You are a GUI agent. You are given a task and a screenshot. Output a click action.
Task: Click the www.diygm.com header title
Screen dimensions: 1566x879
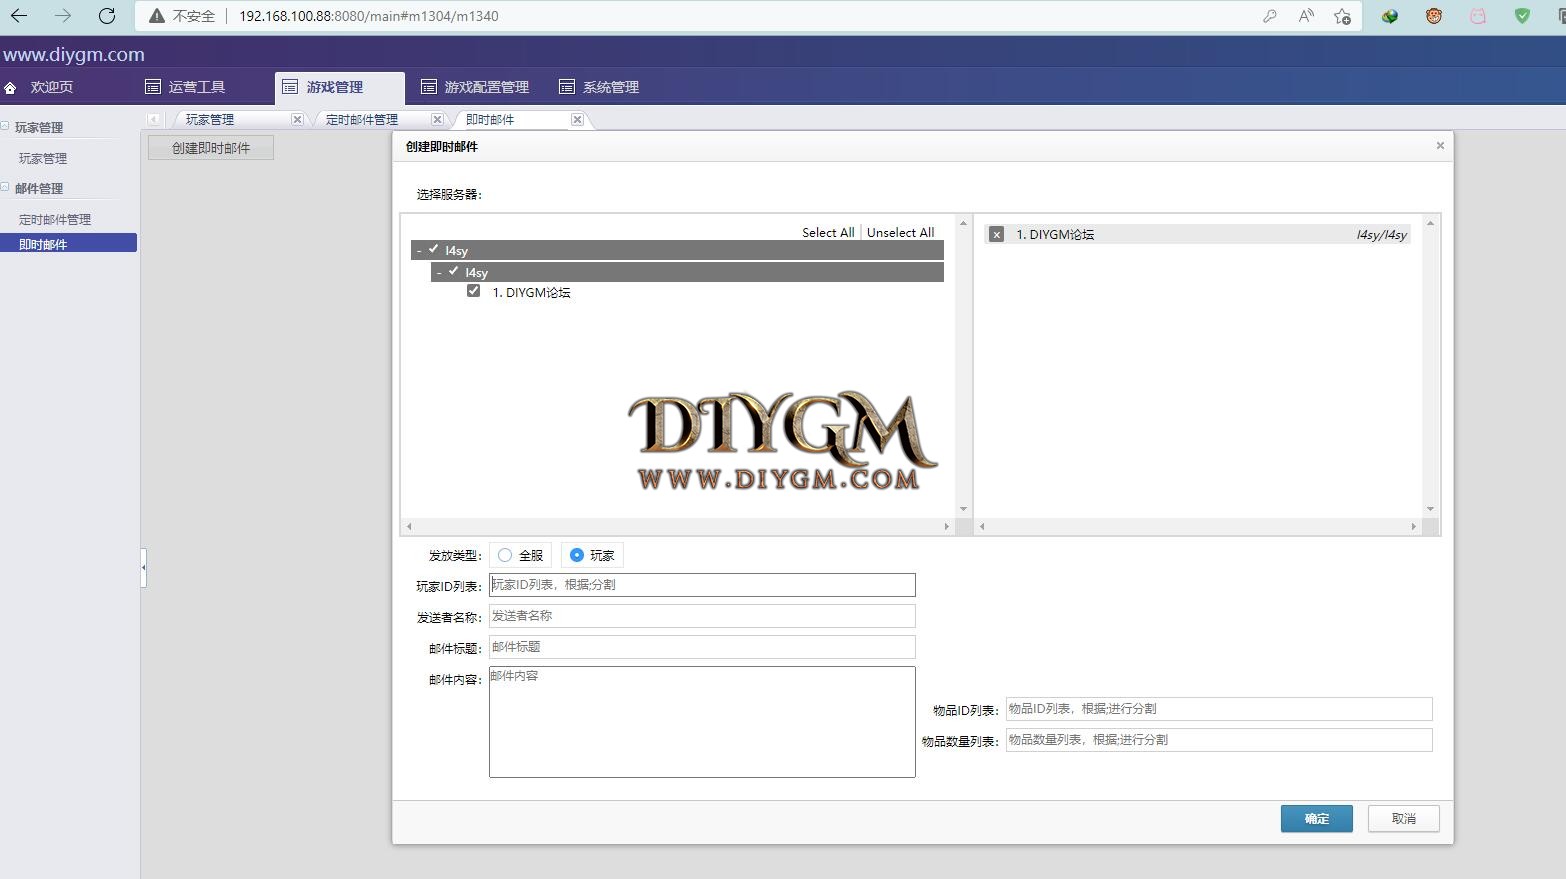pyautogui.click(x=74, y=54)
